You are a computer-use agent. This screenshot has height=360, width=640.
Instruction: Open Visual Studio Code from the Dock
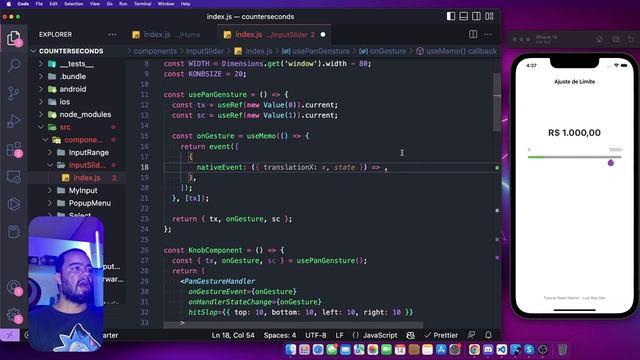pyautogui.click(x=502, y=349)
